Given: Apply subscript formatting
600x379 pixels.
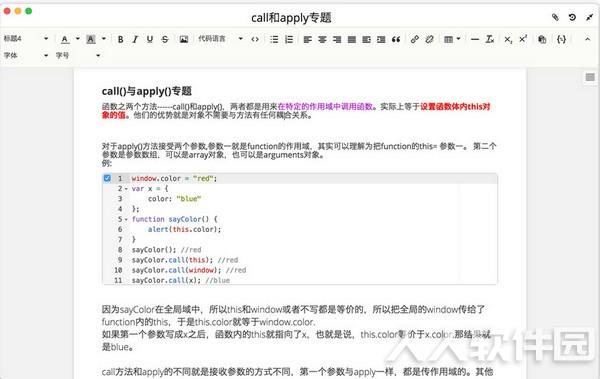Looking at the screenshot, I should coord(508,39).
